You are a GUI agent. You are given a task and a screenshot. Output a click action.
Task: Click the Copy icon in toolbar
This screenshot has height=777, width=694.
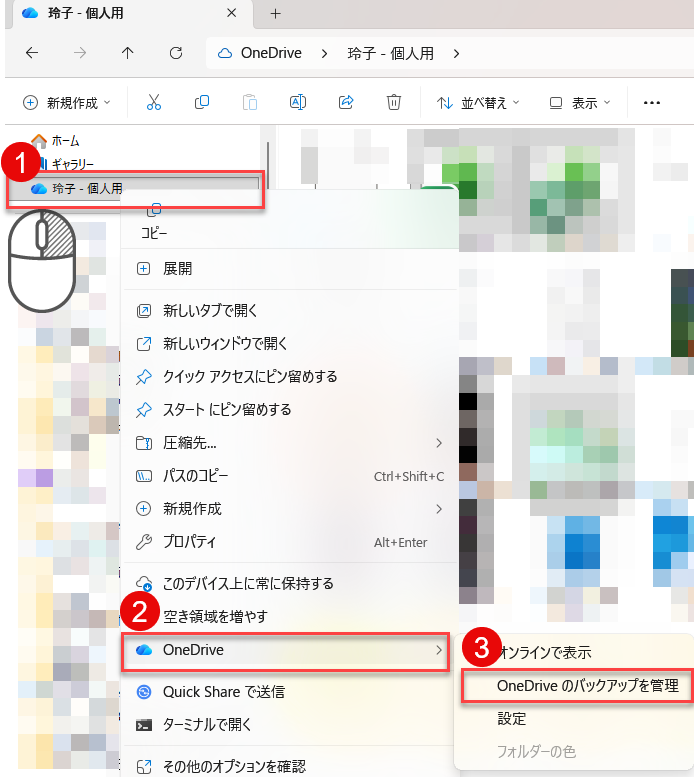(x=202, y=102)
